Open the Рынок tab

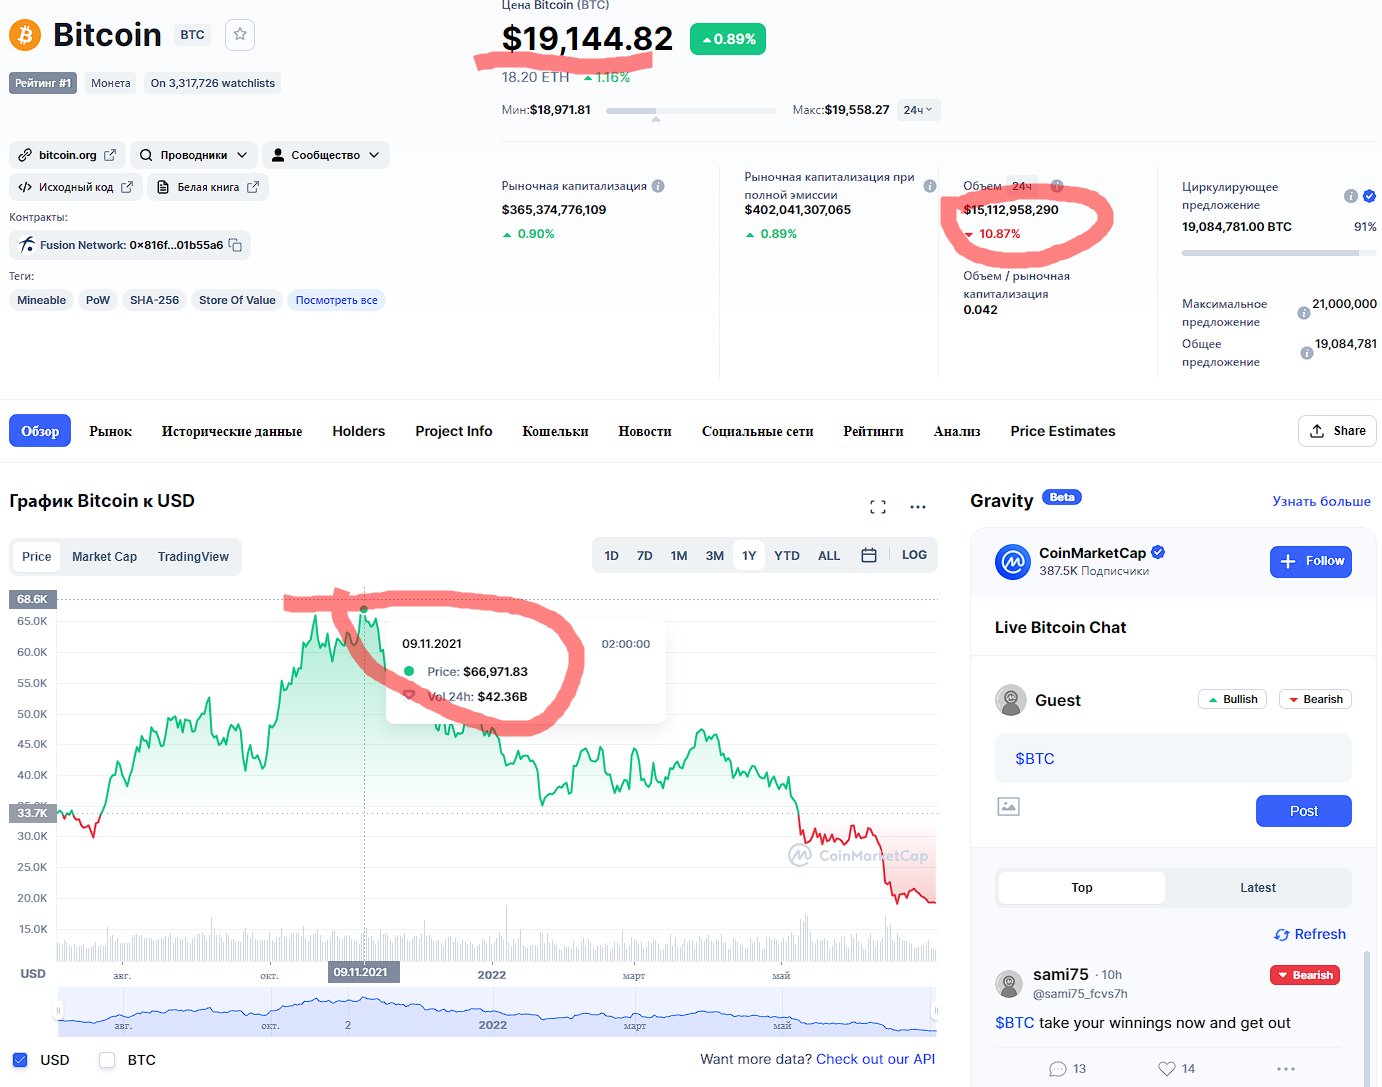110,431
